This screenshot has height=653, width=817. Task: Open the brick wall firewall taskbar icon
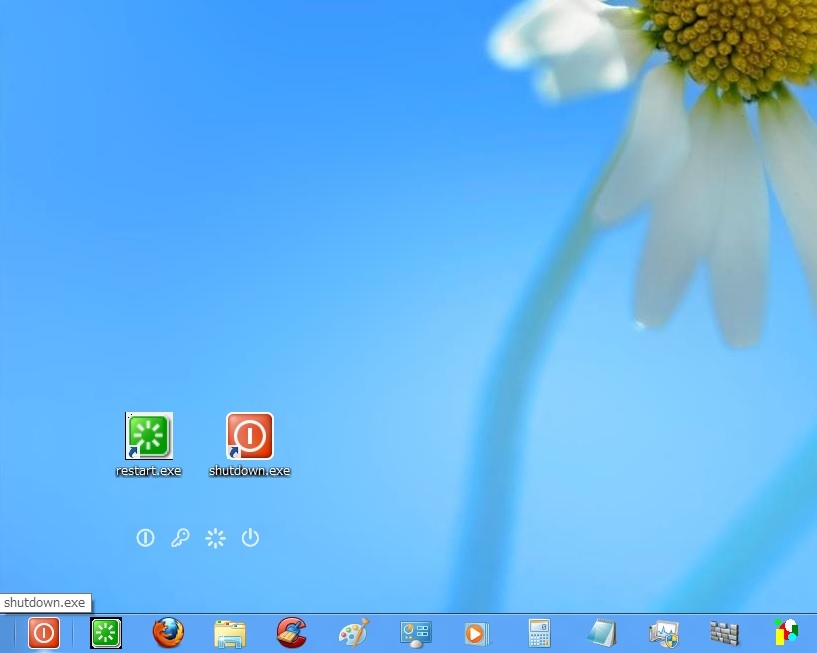click(724, 632)
